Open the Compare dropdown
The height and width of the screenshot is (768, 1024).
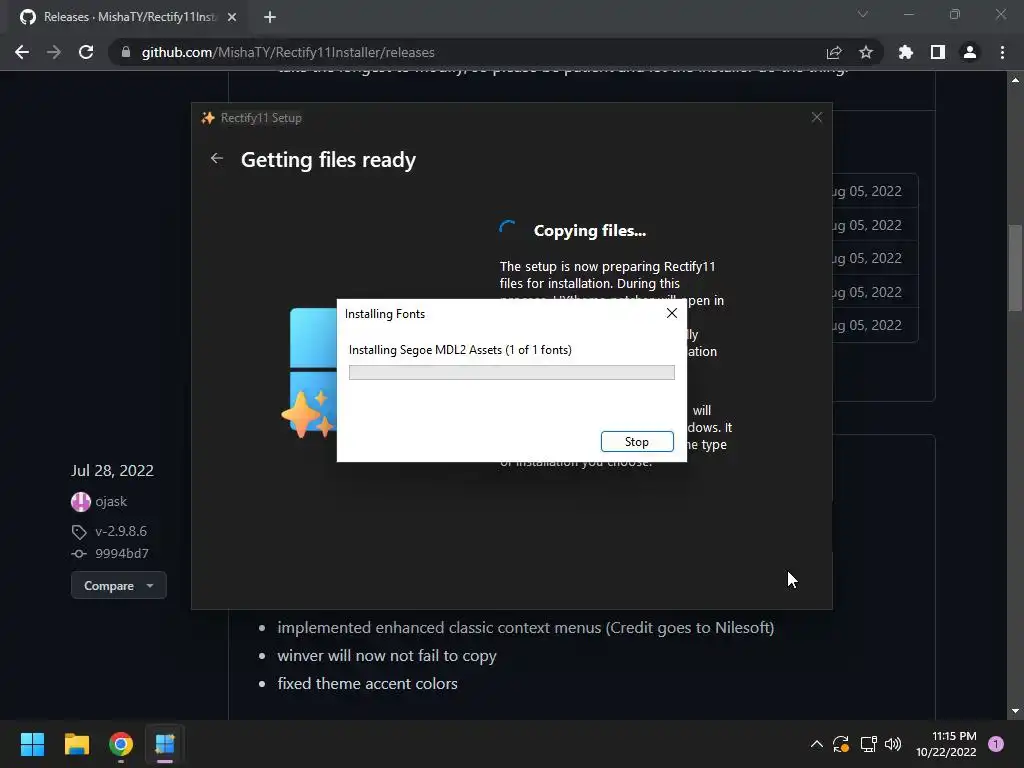click(x=119, y=586)
